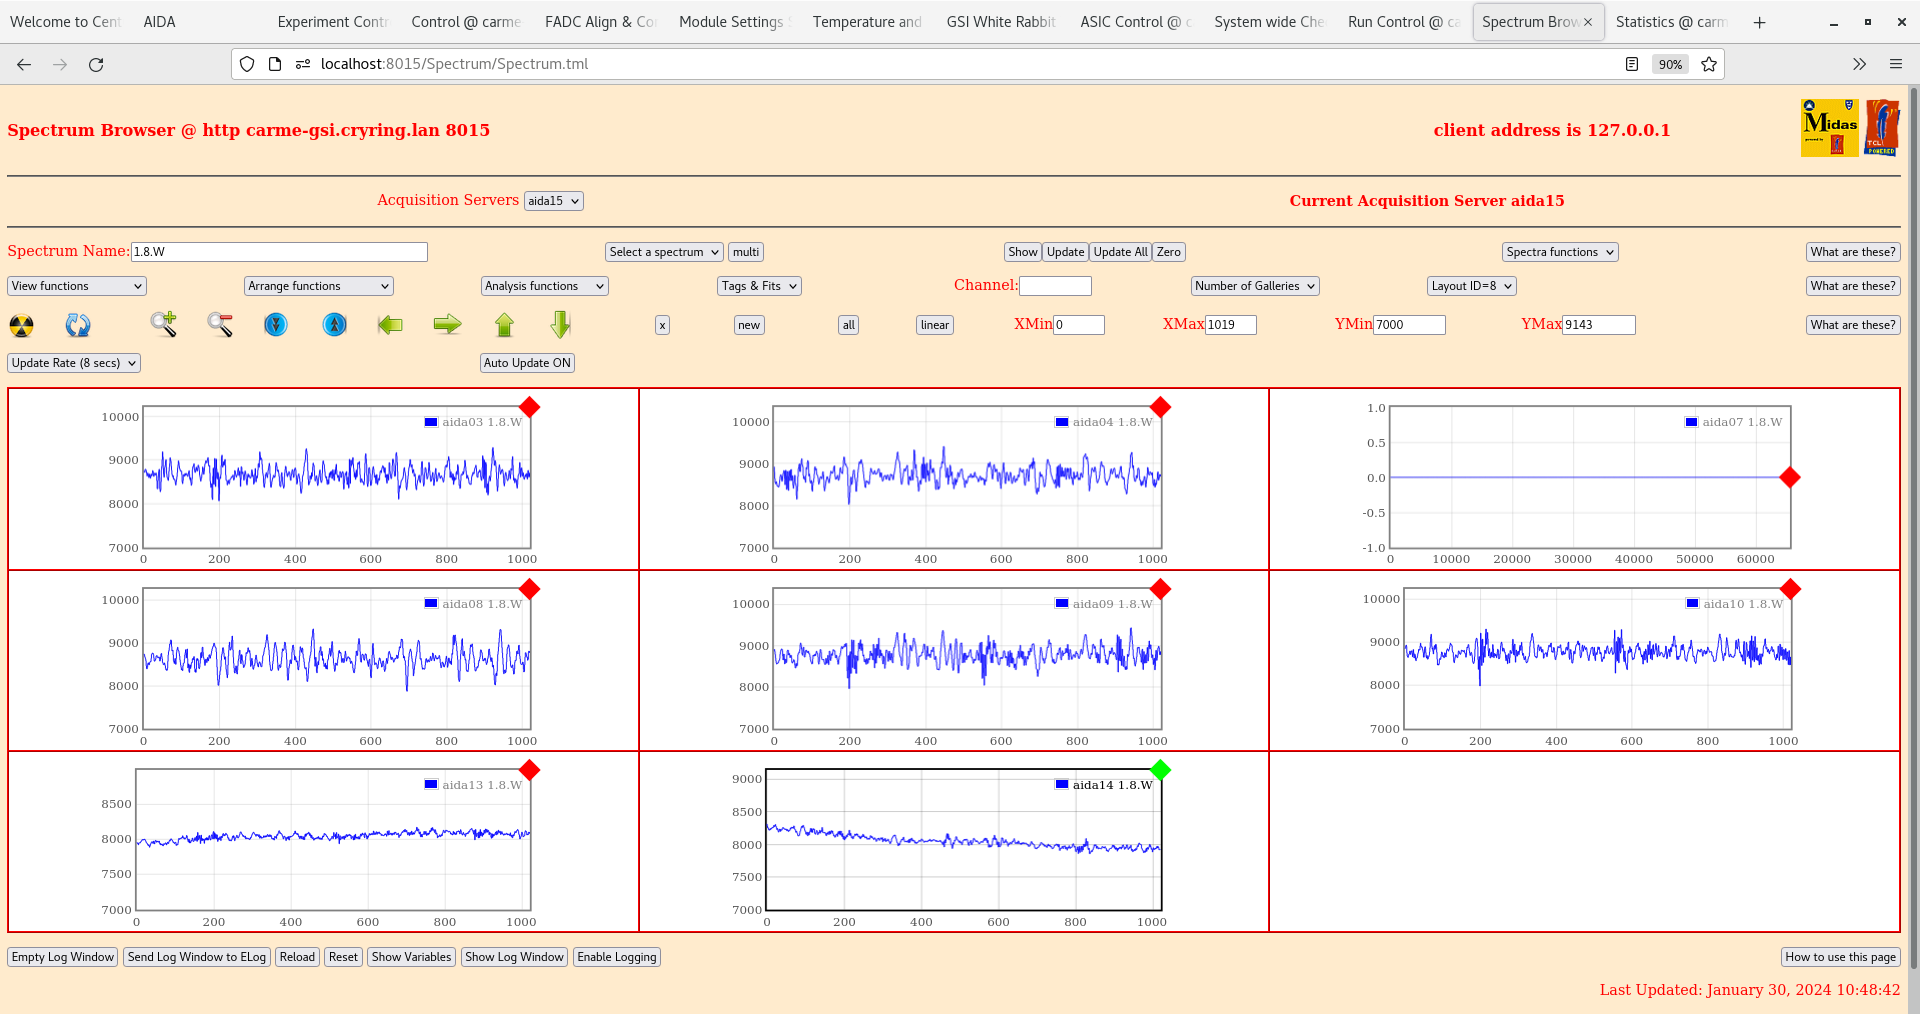The image size is (1920, 1014).
Task: Click the YMax value input field
Action: coord(1598,324)
